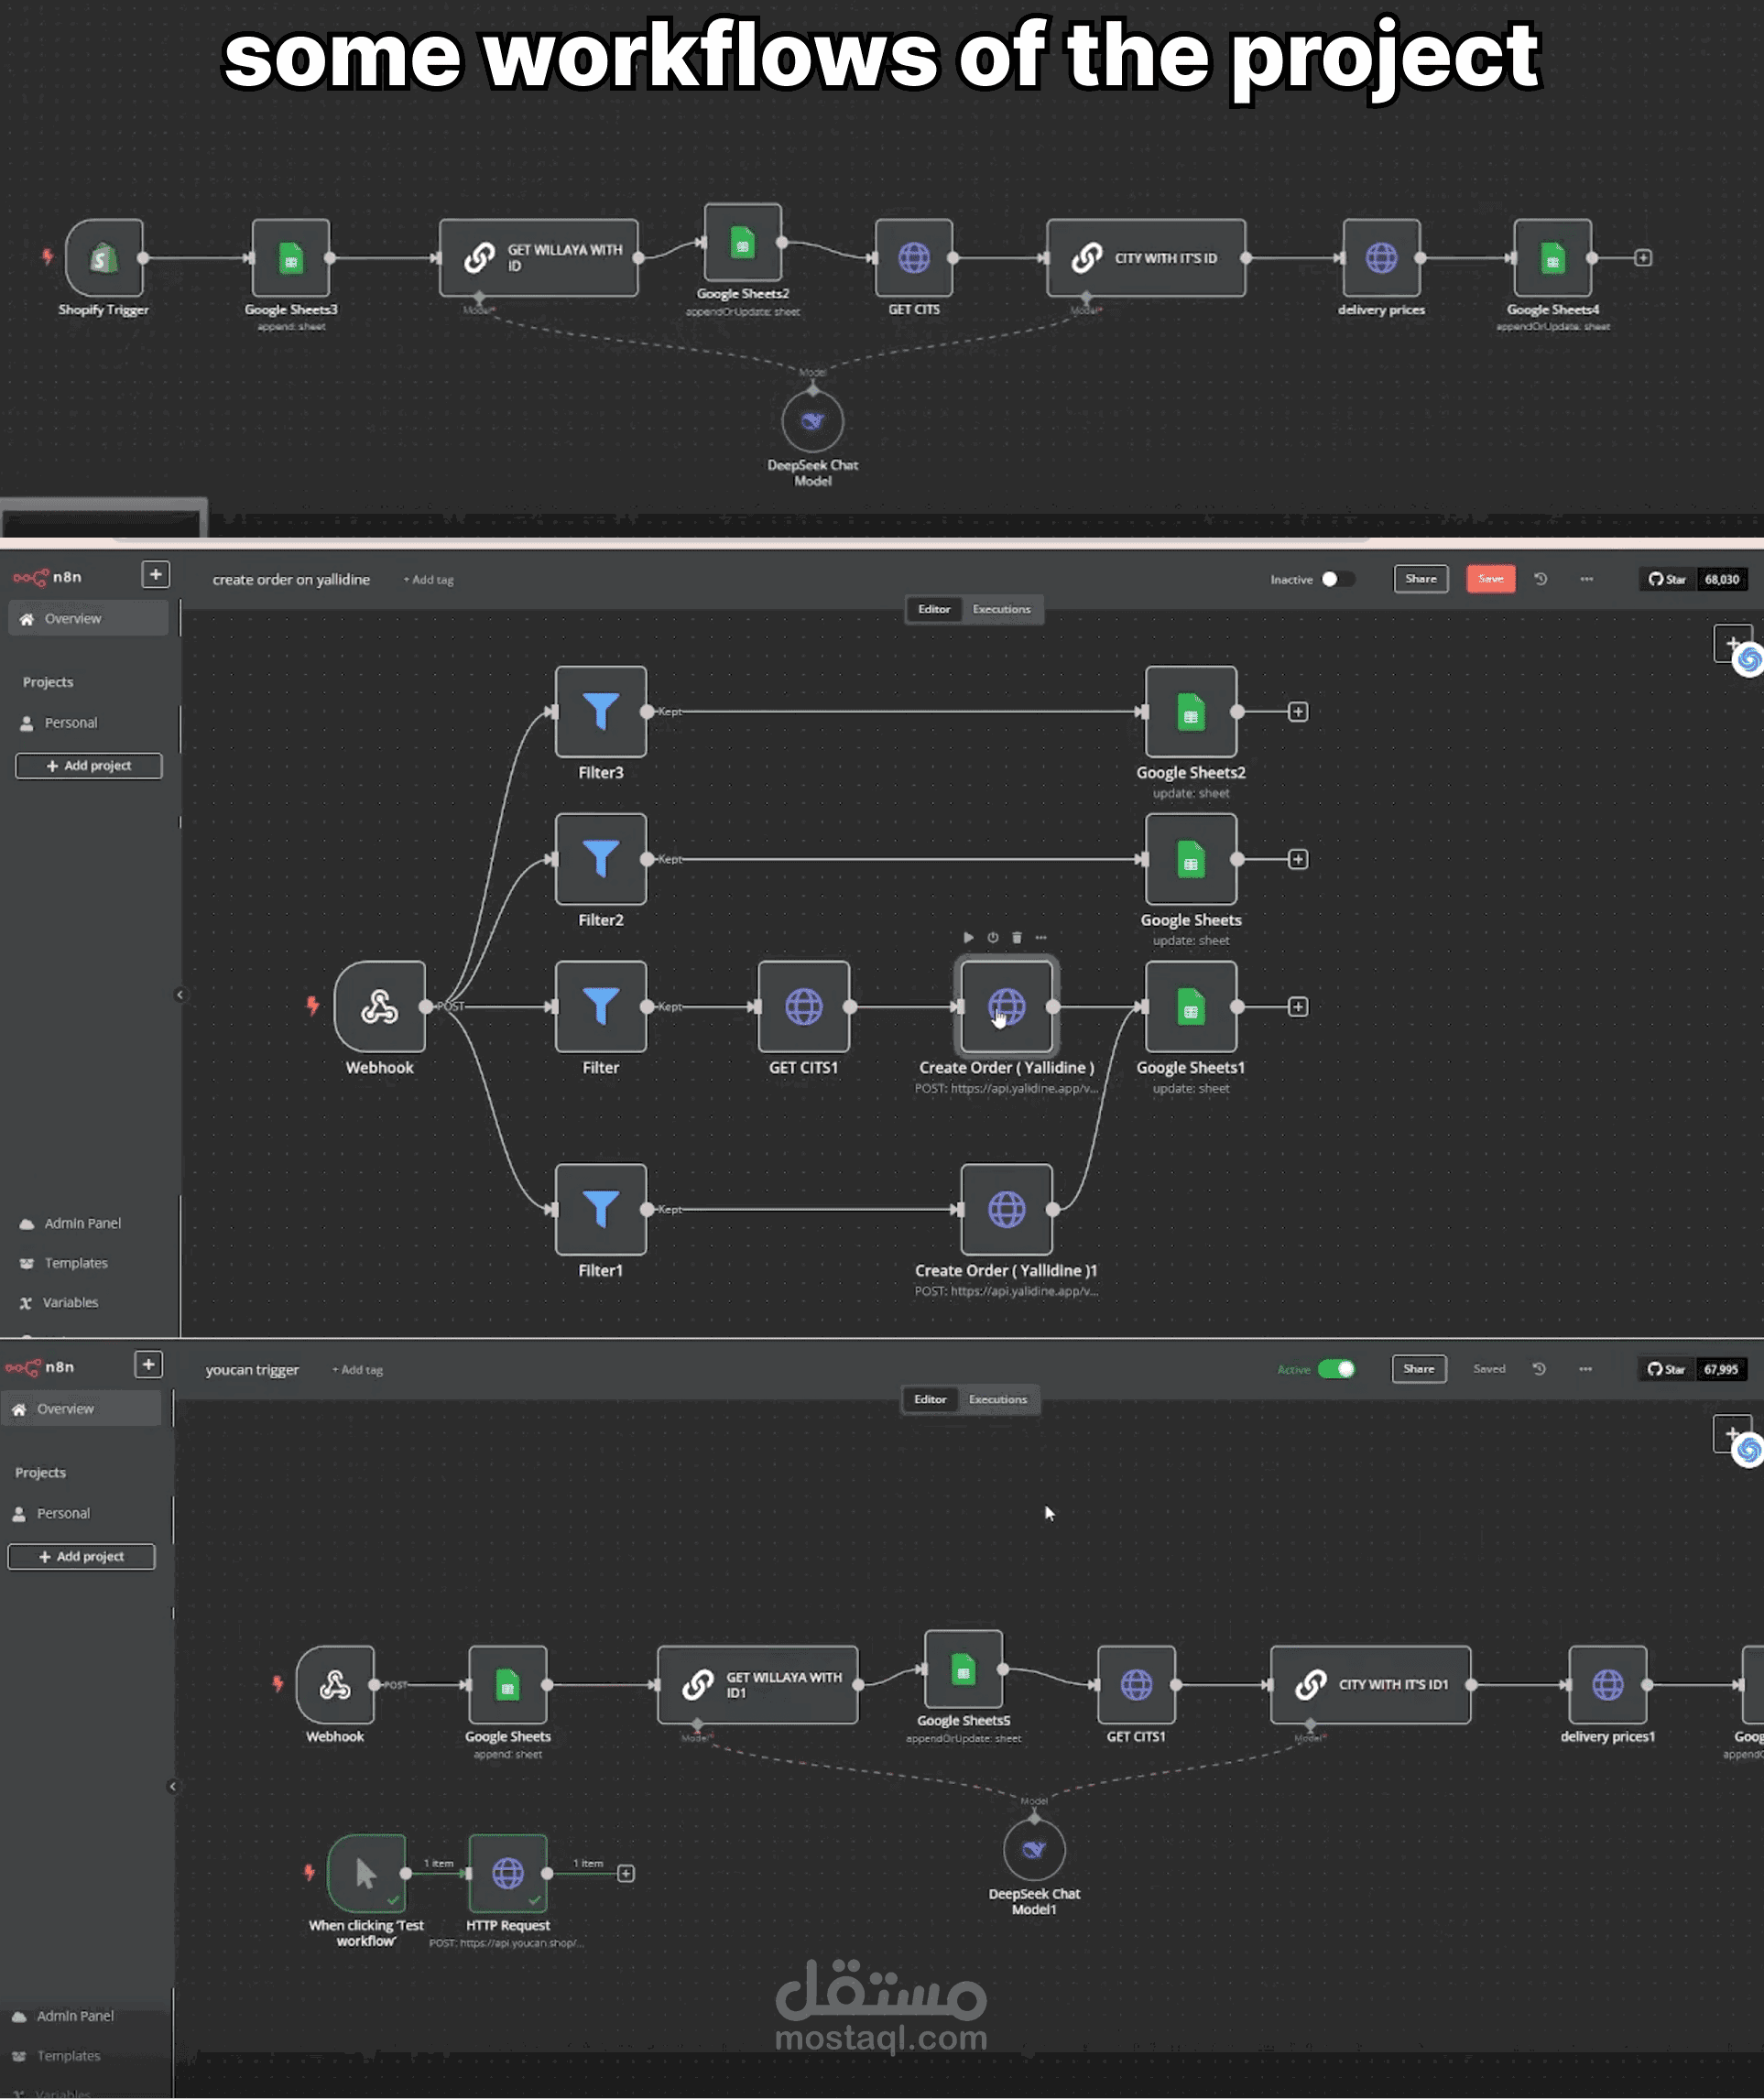1764x2099 pixels.
Task: Add a node after Google Sheets4 using its plus connector
Action: 1643,258
